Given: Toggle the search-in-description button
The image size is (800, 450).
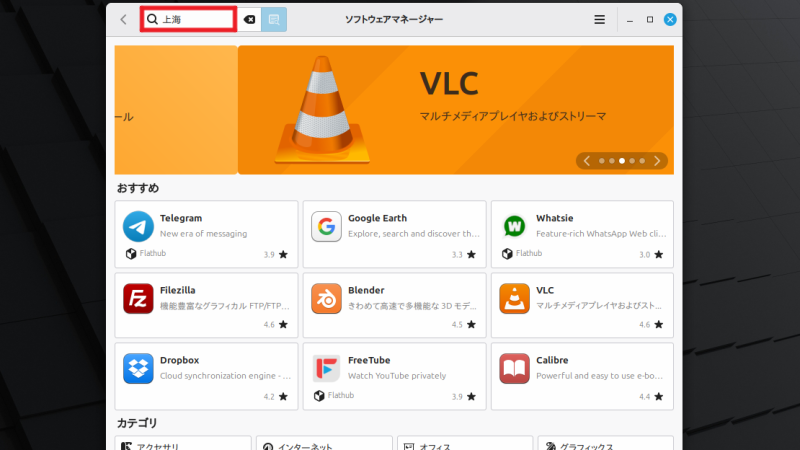Looking at the screenshot, I should (x=274, y=19).
